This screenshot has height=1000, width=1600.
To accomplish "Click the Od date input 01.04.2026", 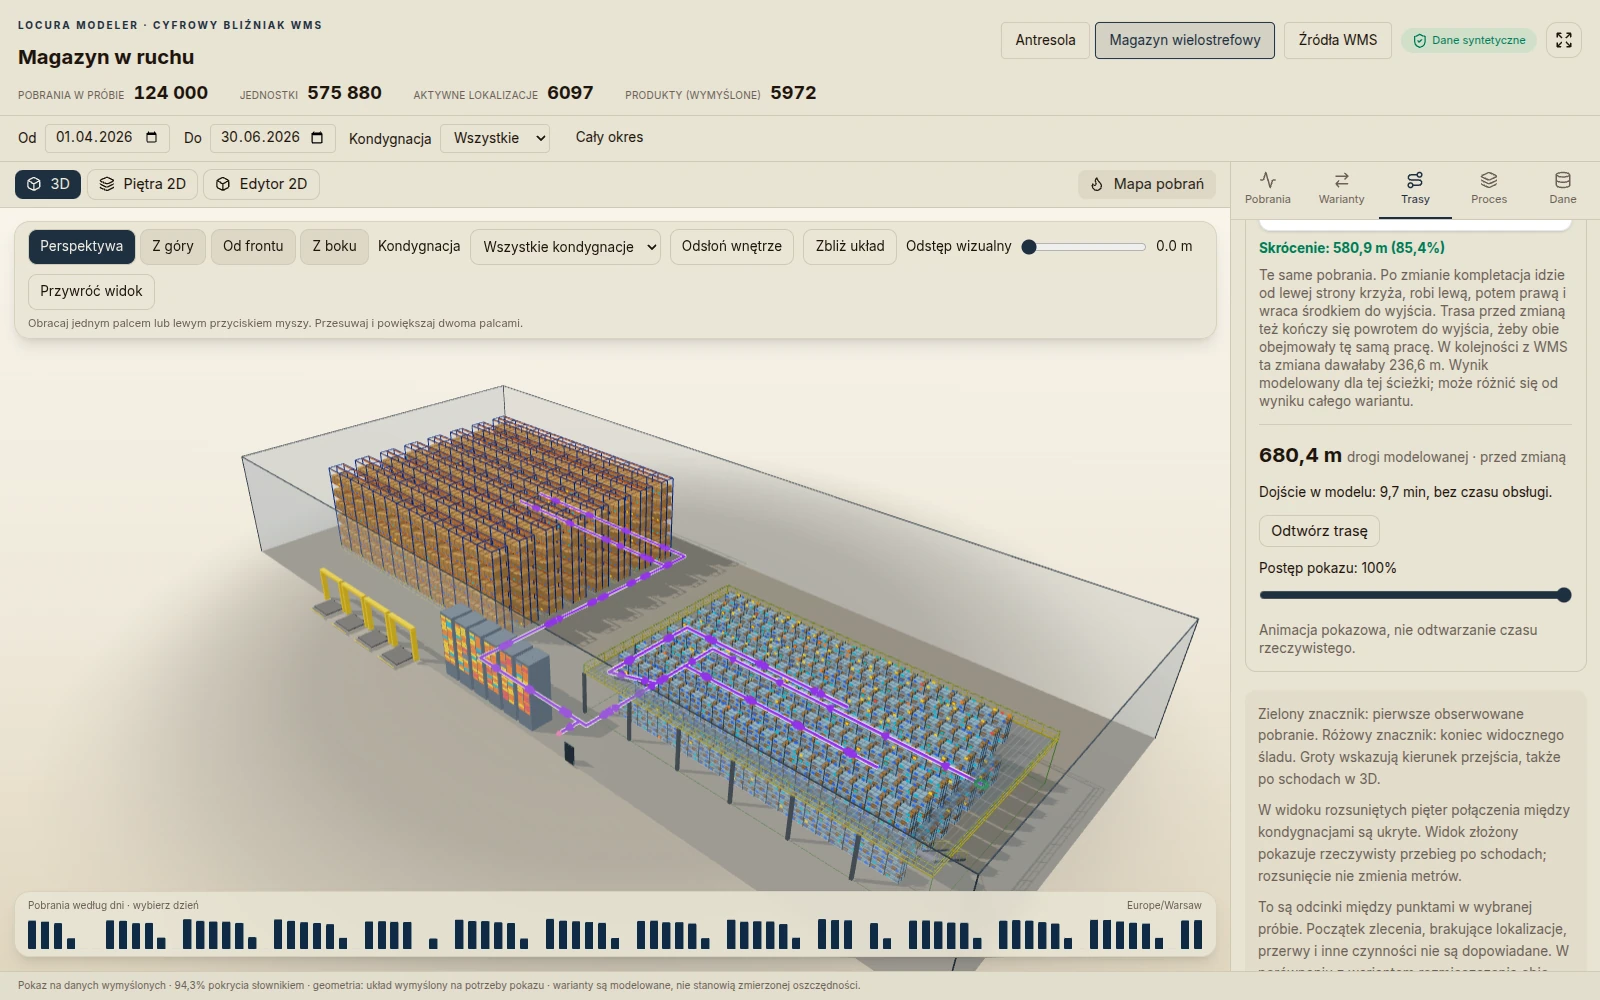I will click(x=107, y=137).
